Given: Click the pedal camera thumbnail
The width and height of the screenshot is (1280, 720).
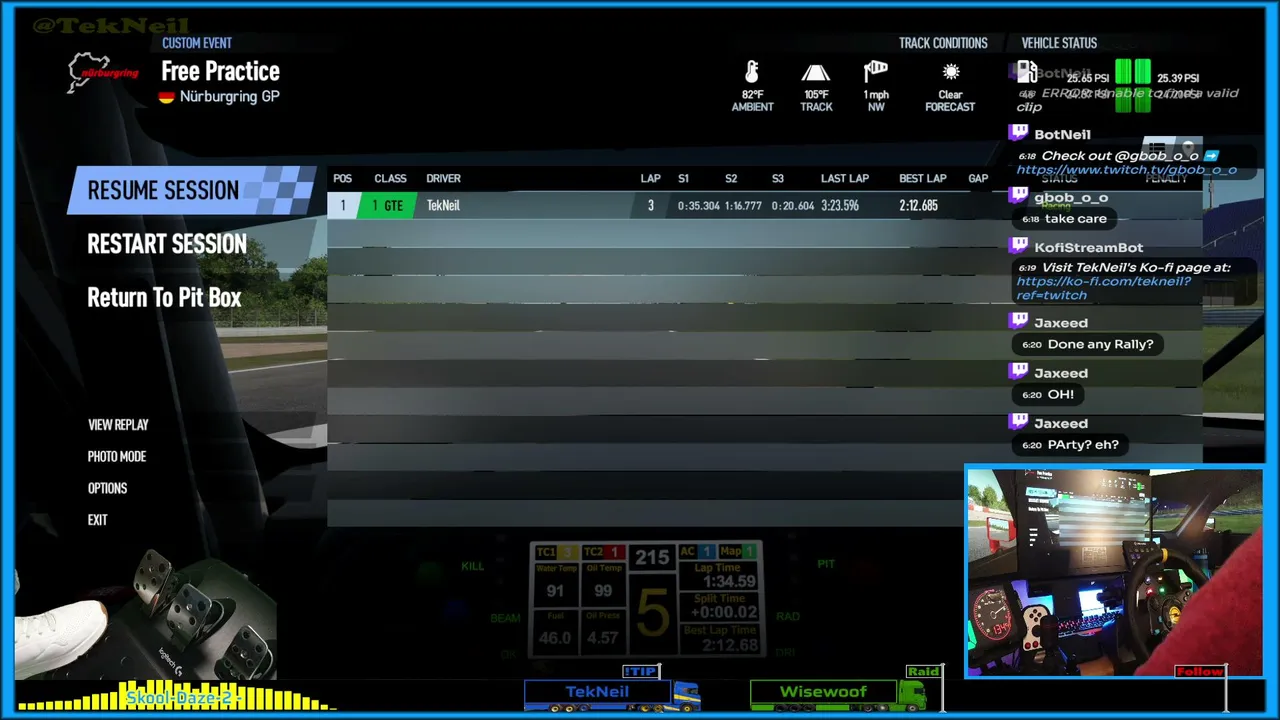Looking at the screenshot, I should (x=145, y=612).
